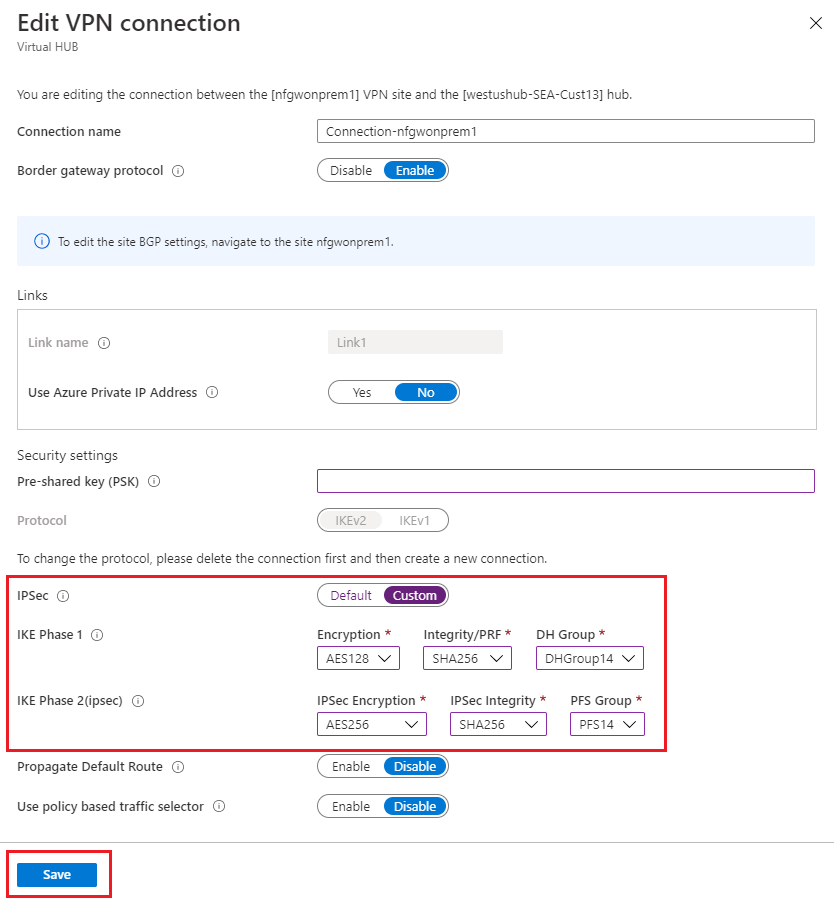Disable Border gateway protocol

coord(351,171)
